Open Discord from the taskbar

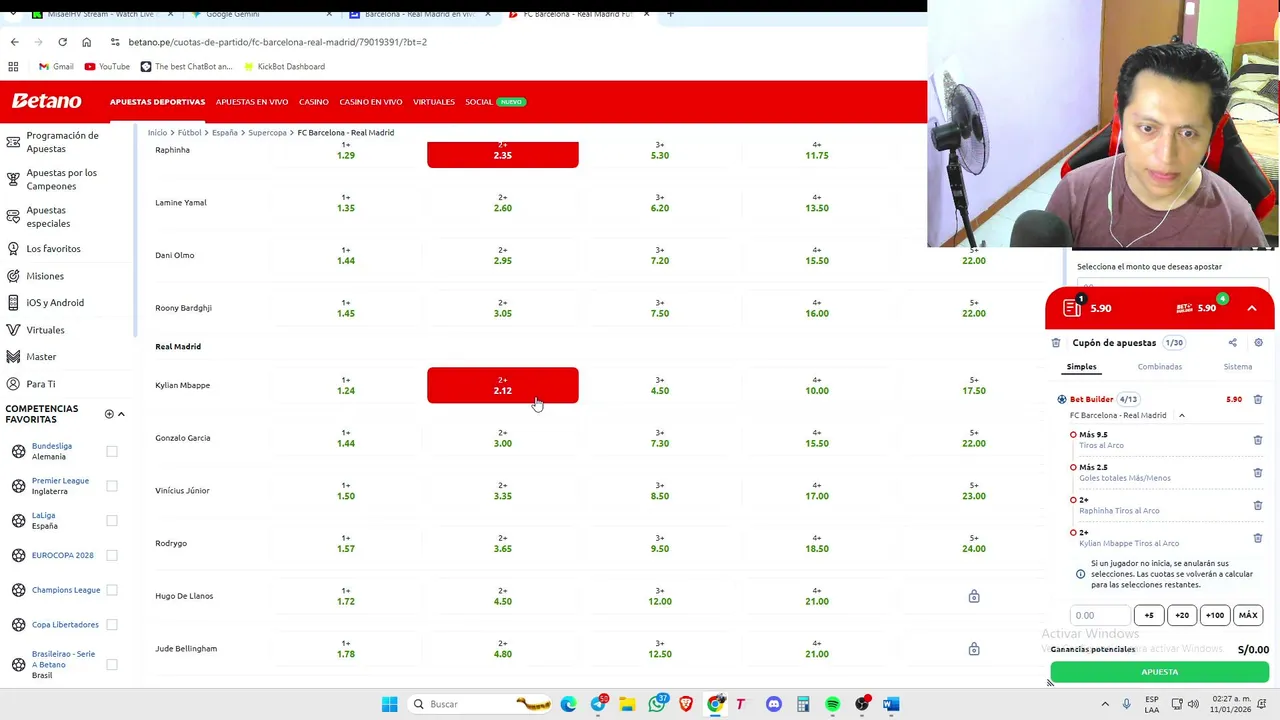click(773, 704)
